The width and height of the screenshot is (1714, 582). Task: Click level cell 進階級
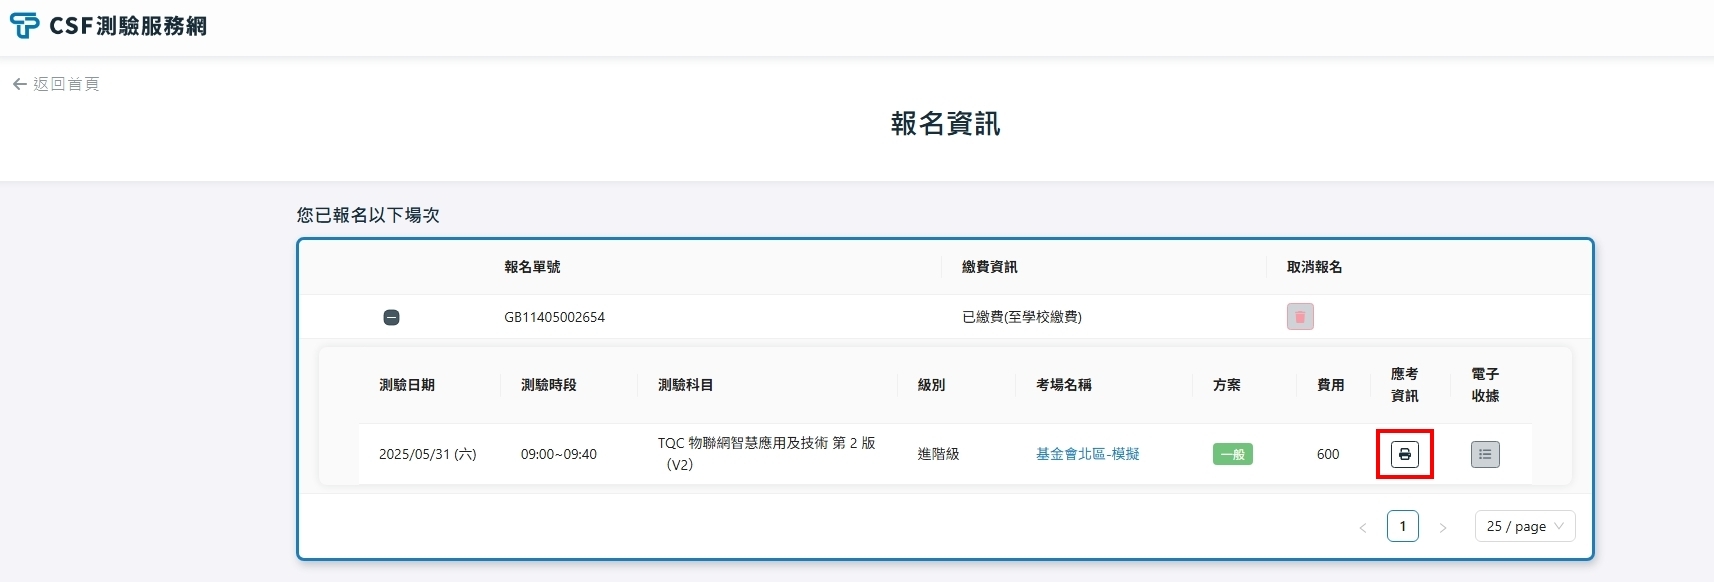click(x=938, y=454)
